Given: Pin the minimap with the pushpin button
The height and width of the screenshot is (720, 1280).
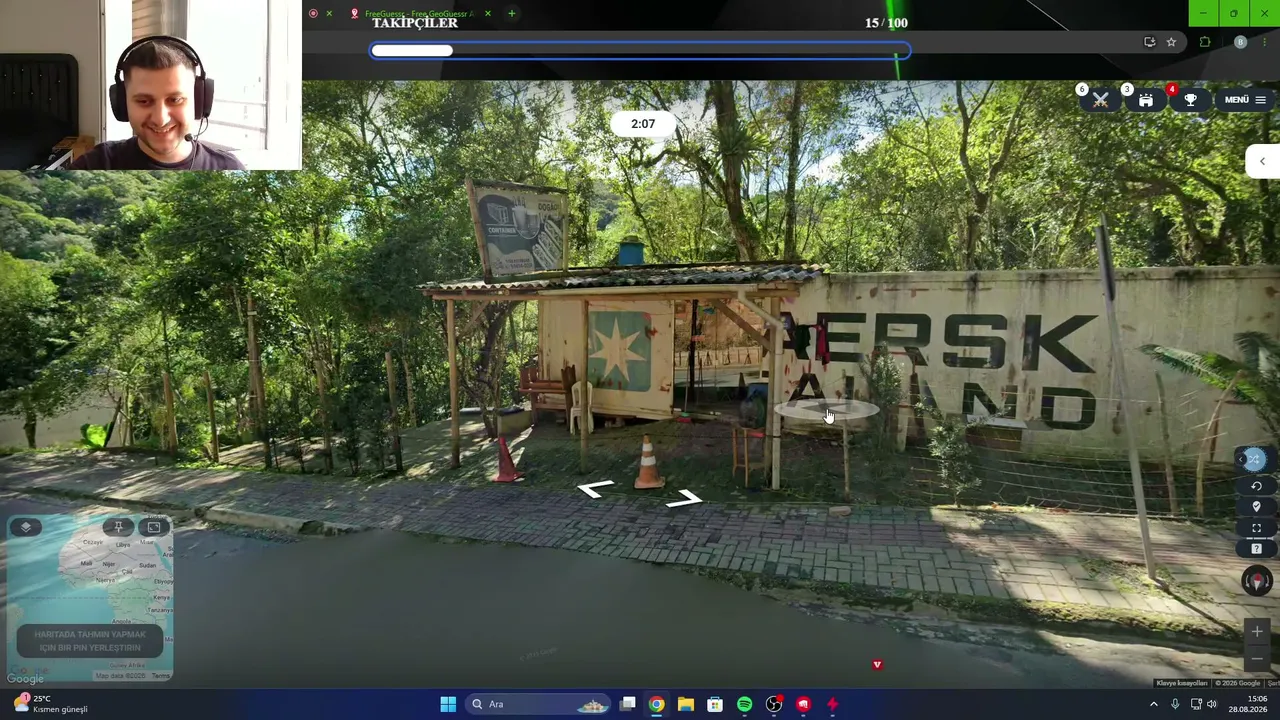Looking at the screenshot, I should (x=118, y=527).
